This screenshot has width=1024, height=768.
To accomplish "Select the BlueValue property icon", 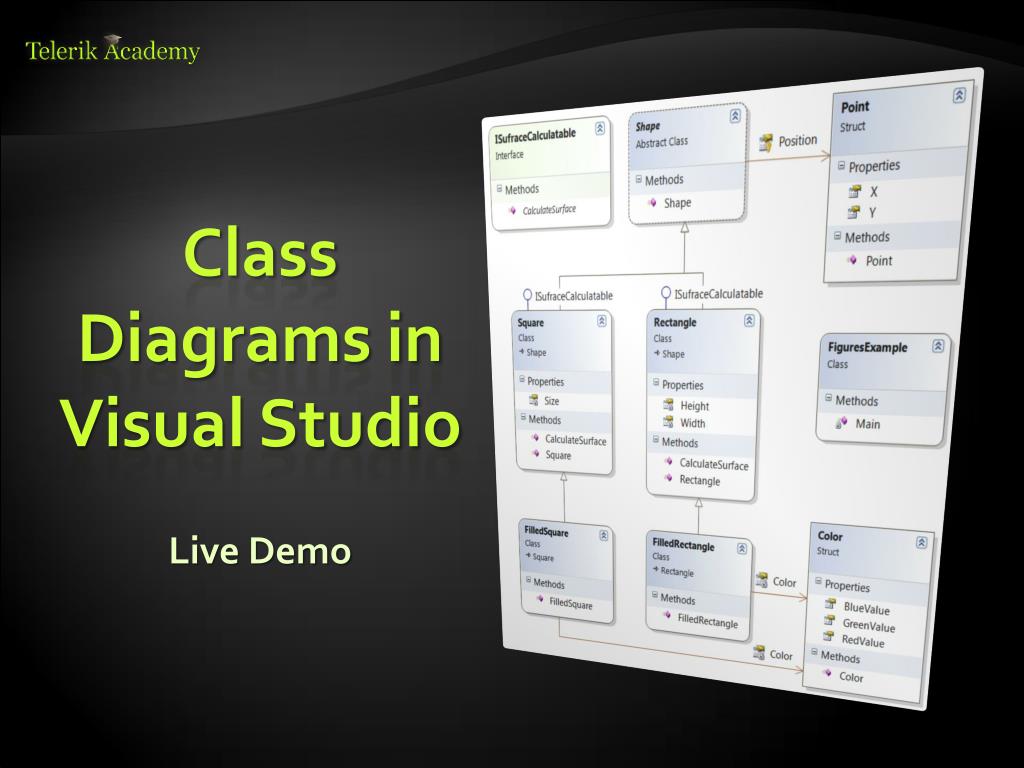I will [830, 605].
